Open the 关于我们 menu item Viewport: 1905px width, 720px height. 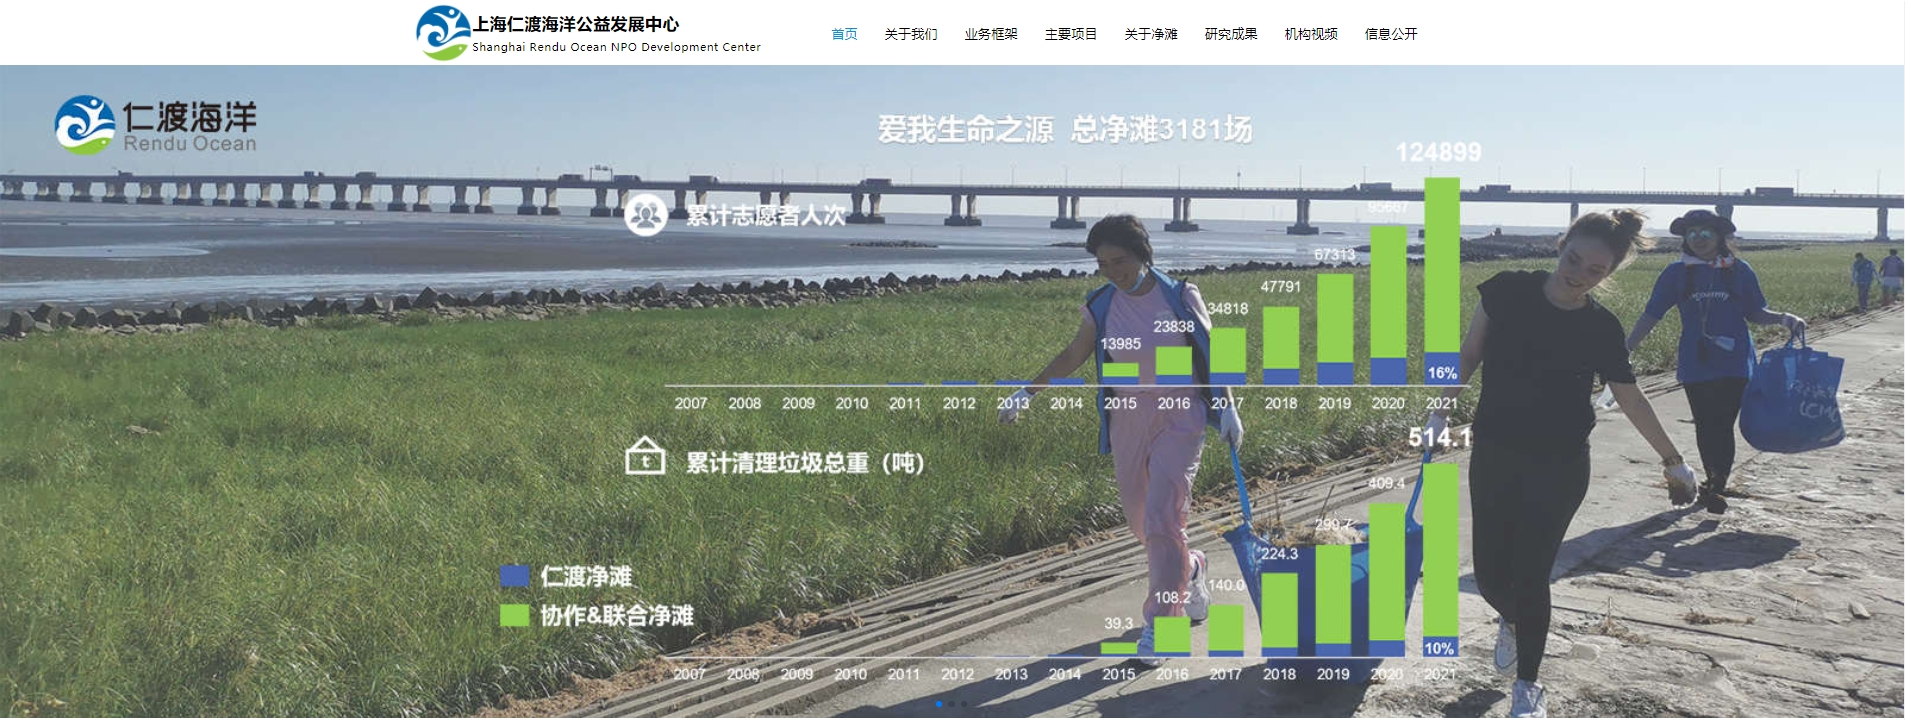tap(910, 34)
